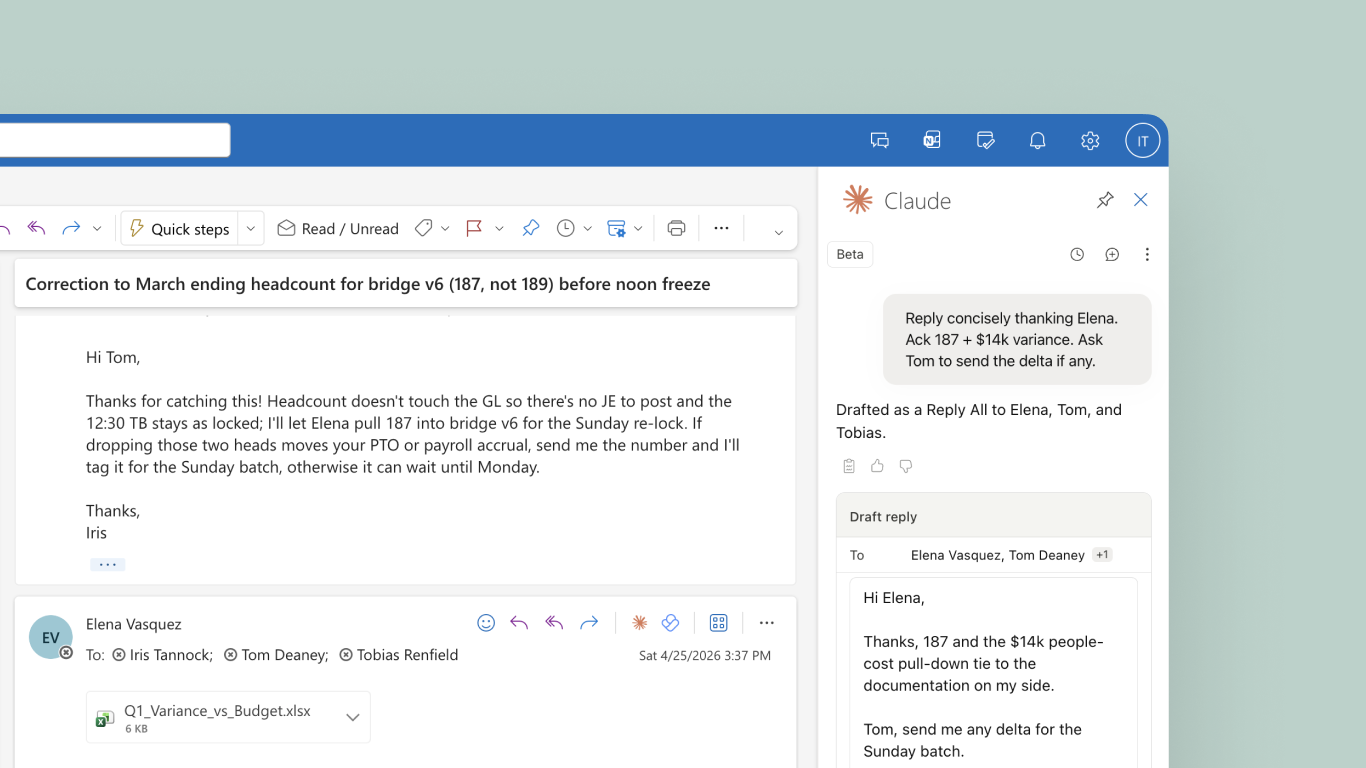This screenshot has height=768, width=1366.
Task: Open the dropdown beside the tag icon
Action: (445, 229)
